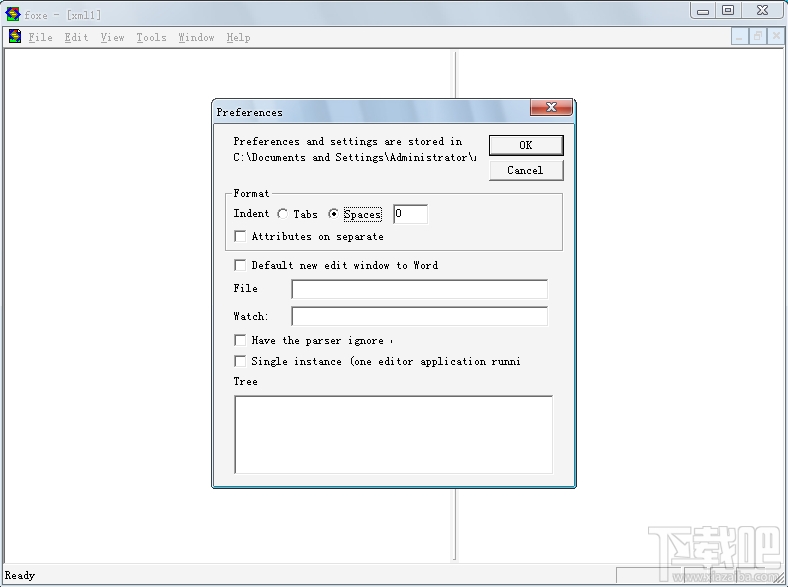Viewport: 788px width, 587px height.
Task: Click the settings path text C:\Documents and Settings
Action: [x=355, y=157]
